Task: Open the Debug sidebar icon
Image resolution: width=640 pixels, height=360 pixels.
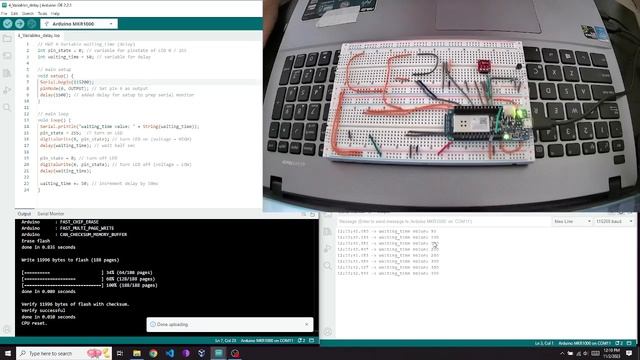Action: (x=7, y=90)
